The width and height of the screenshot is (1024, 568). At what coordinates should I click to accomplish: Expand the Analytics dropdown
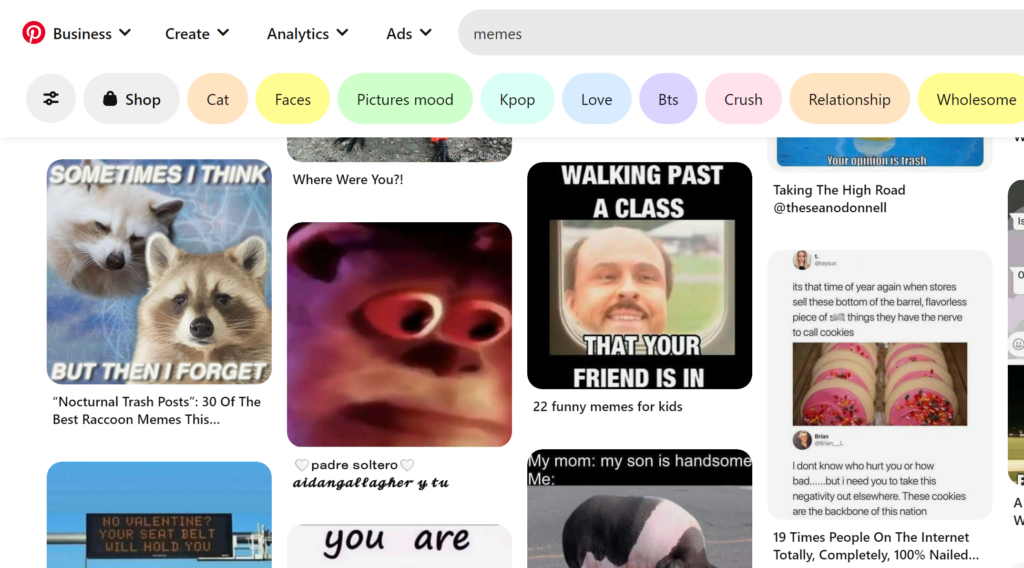[307, 33]
